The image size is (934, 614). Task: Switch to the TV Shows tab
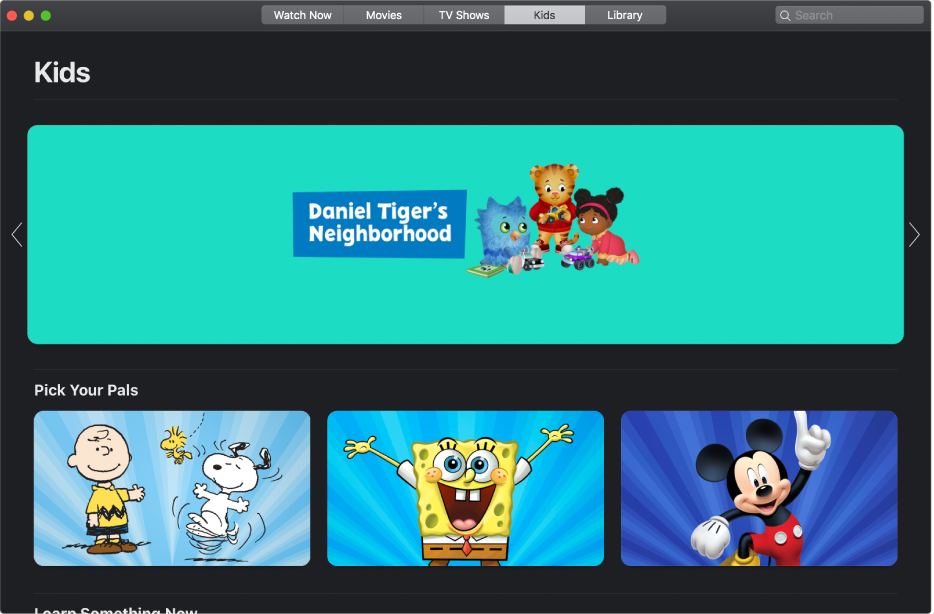pos(463,15)
